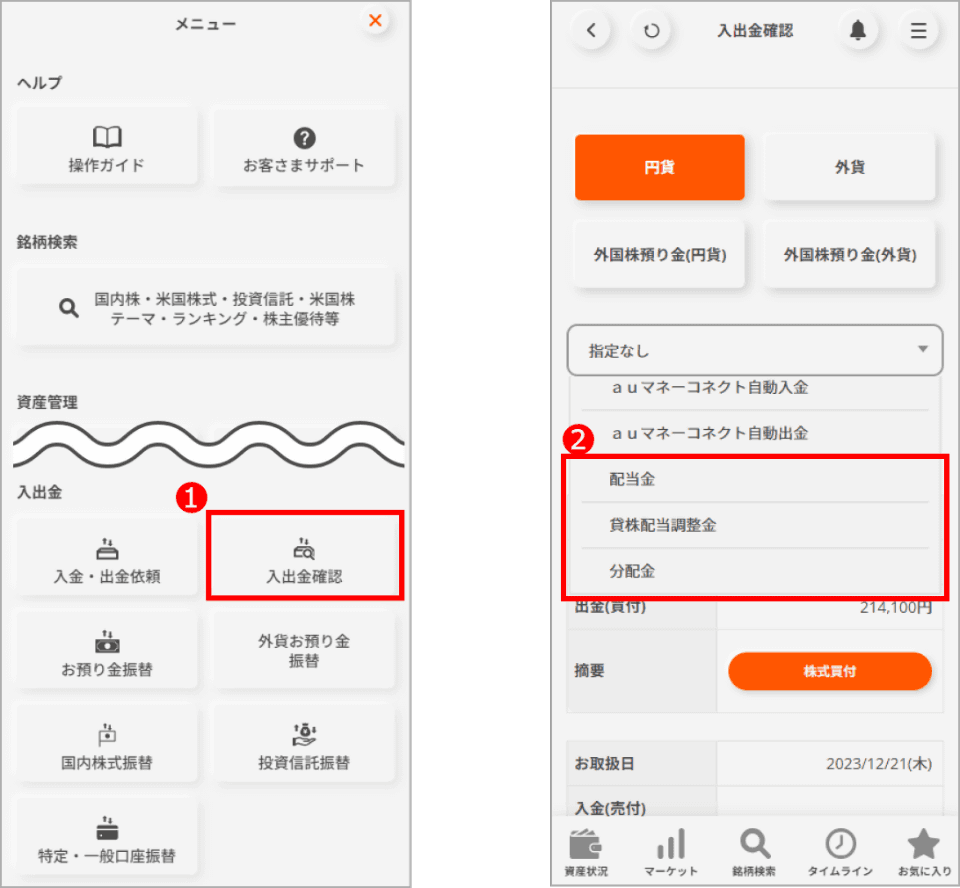
Task: Tap the refresh icon at the top
Action: [x=652, y=30]
